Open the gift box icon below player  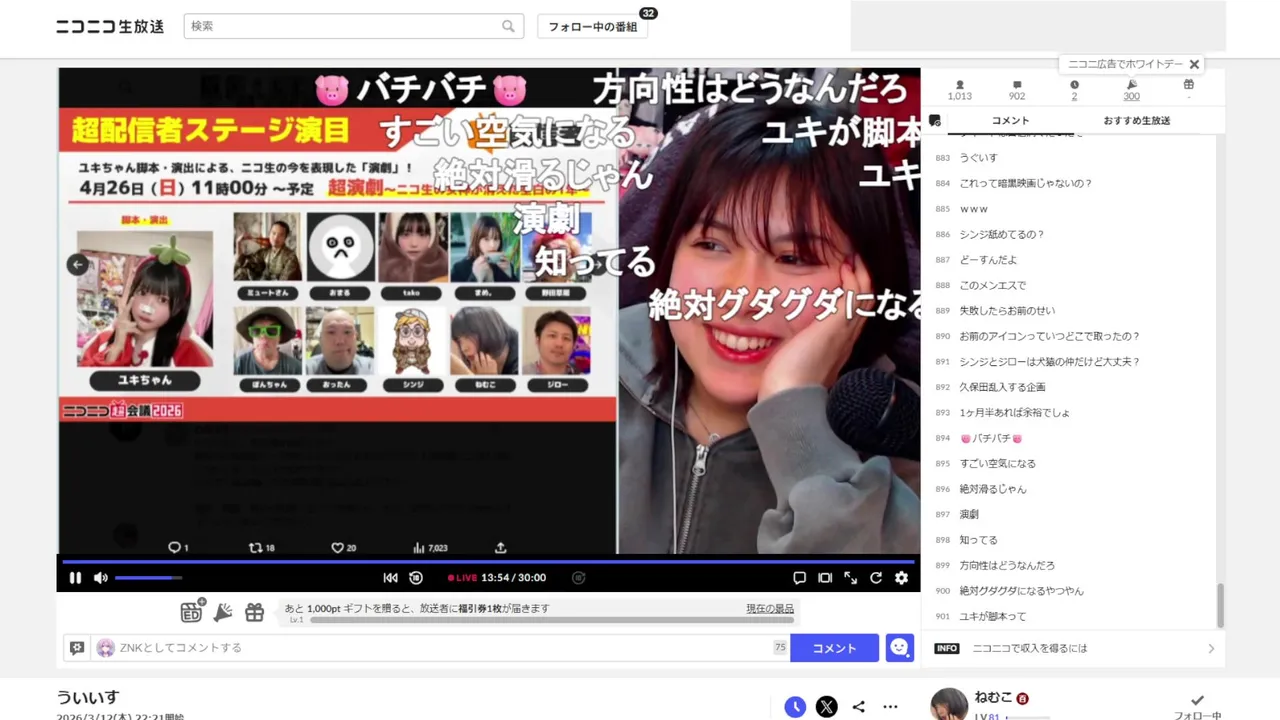(x=255, y=612)
